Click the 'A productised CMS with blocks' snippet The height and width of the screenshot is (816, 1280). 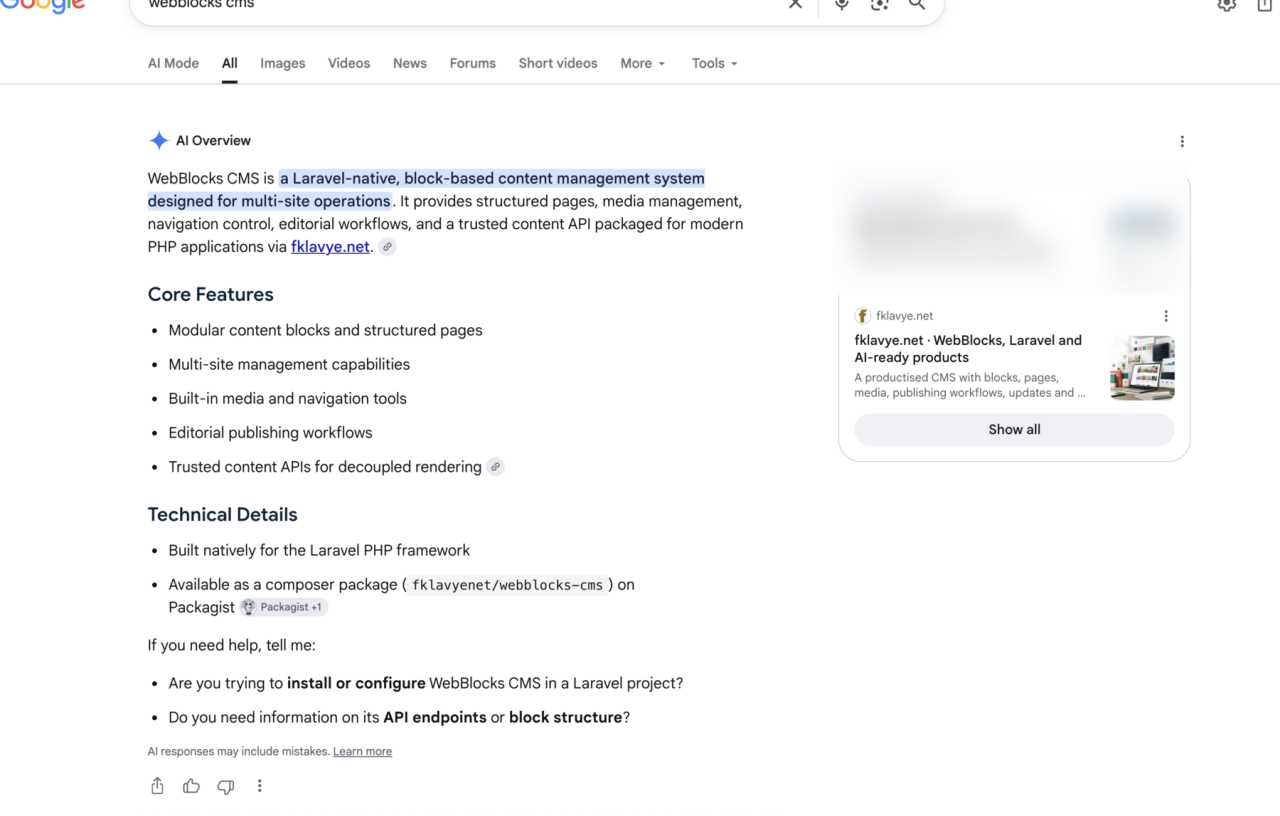[x=970, y=386]
